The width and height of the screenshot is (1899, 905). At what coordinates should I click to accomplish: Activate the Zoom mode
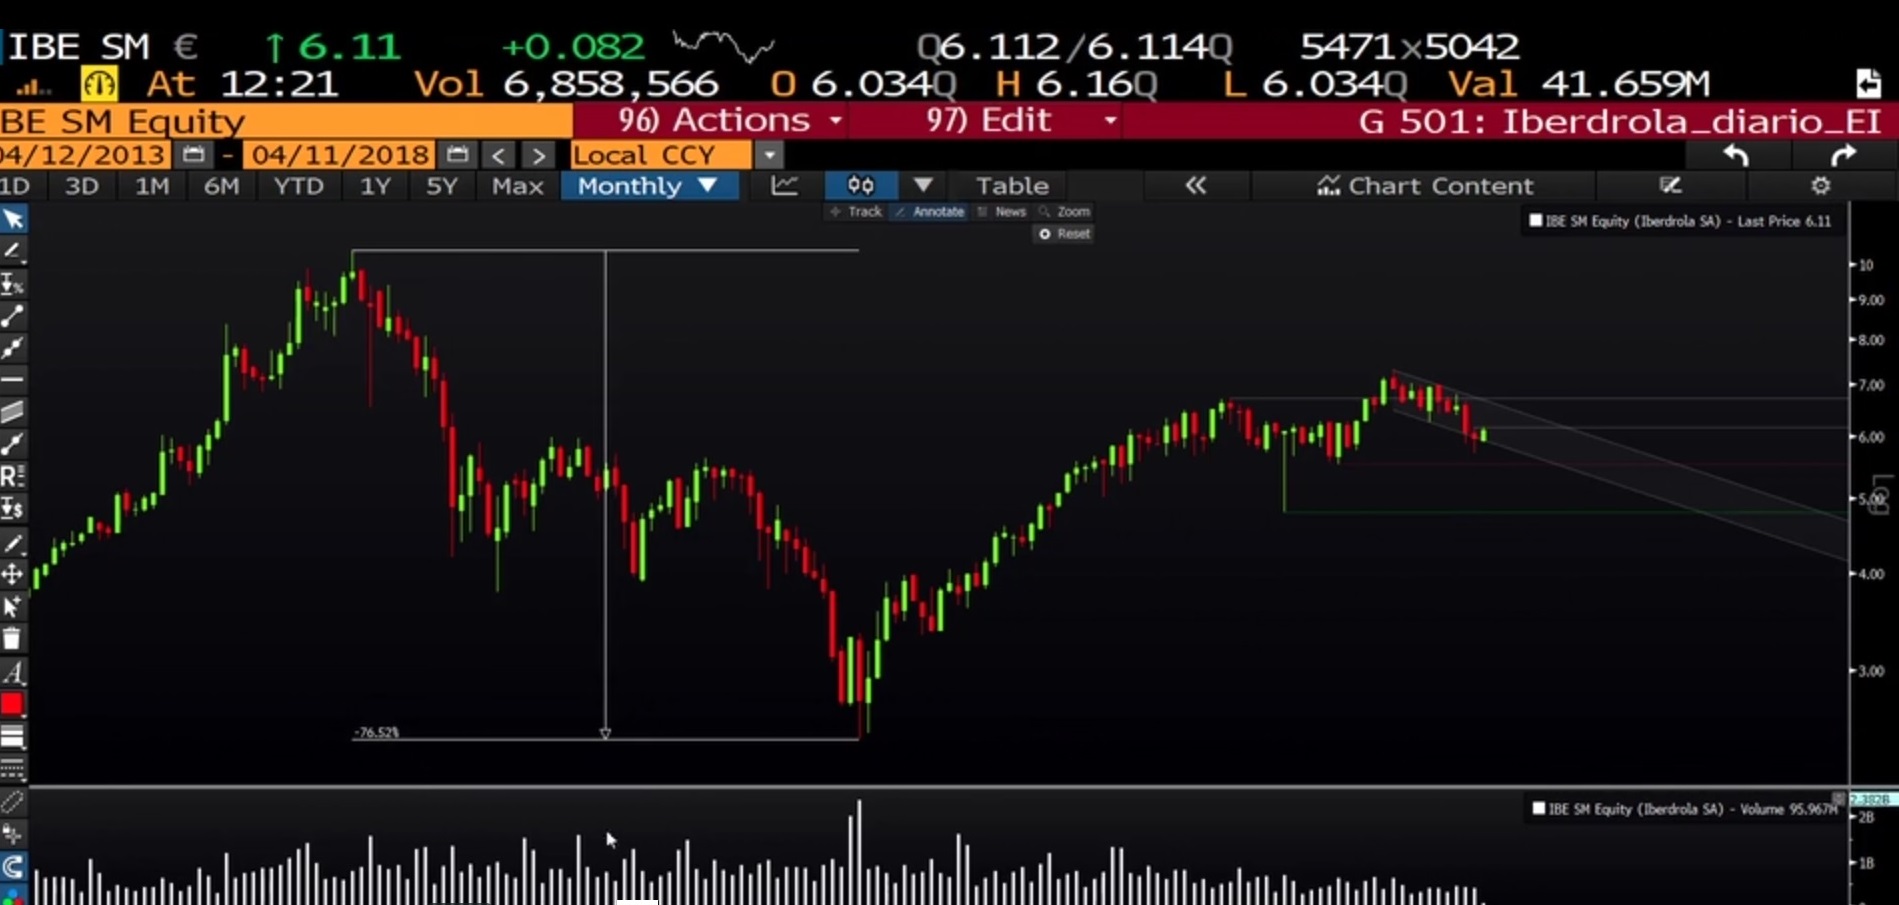coord(1065,212)
